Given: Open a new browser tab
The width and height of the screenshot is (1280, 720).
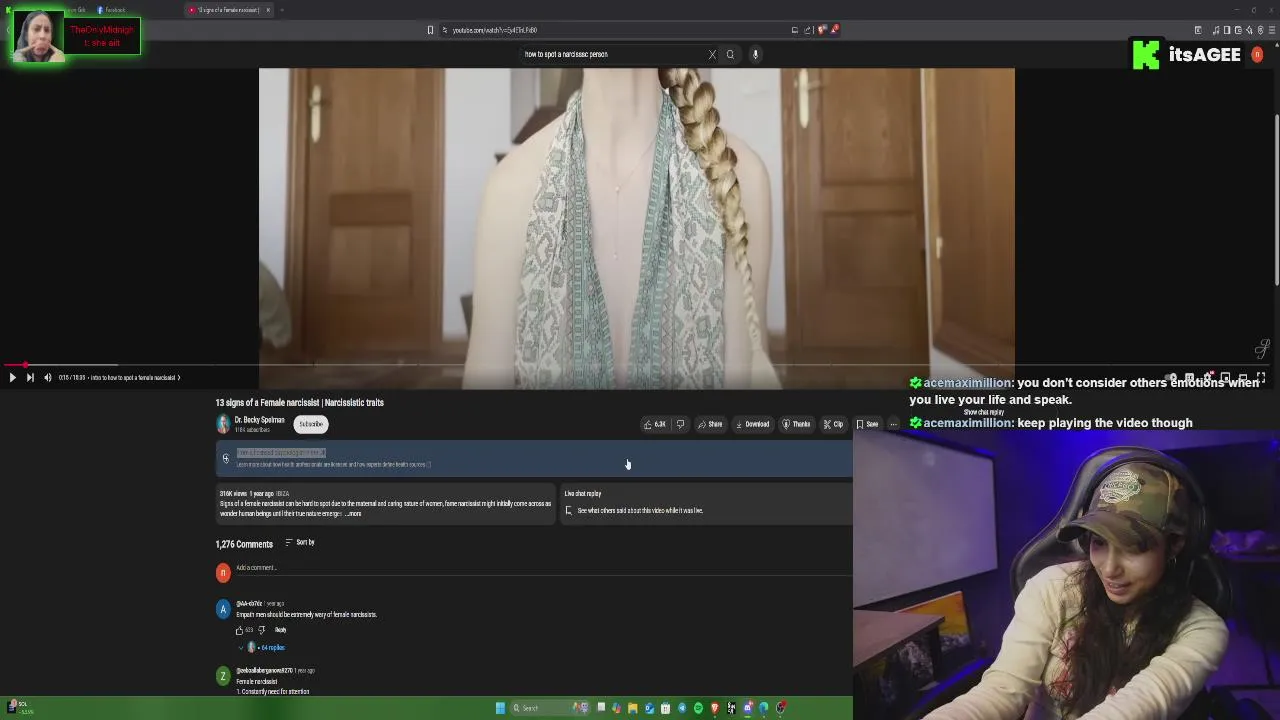Looking at the screenshot, I should pyautogui.click(x=282, y=10).
